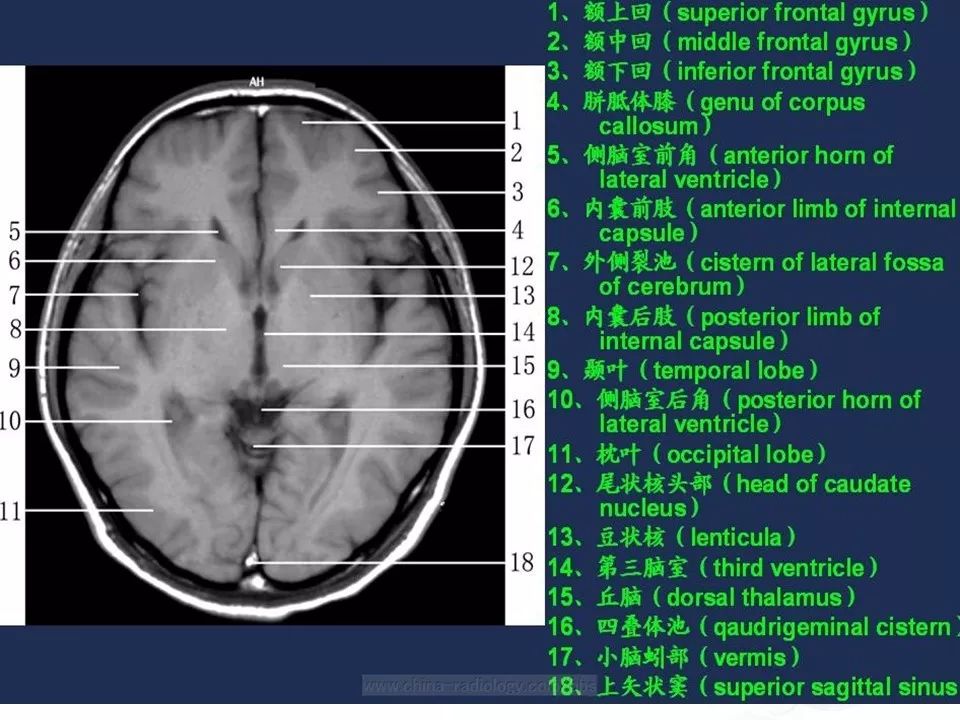Click number label 1 beside the MRI
The height and width of the screenshot is (720, 960).
[517, 121]
